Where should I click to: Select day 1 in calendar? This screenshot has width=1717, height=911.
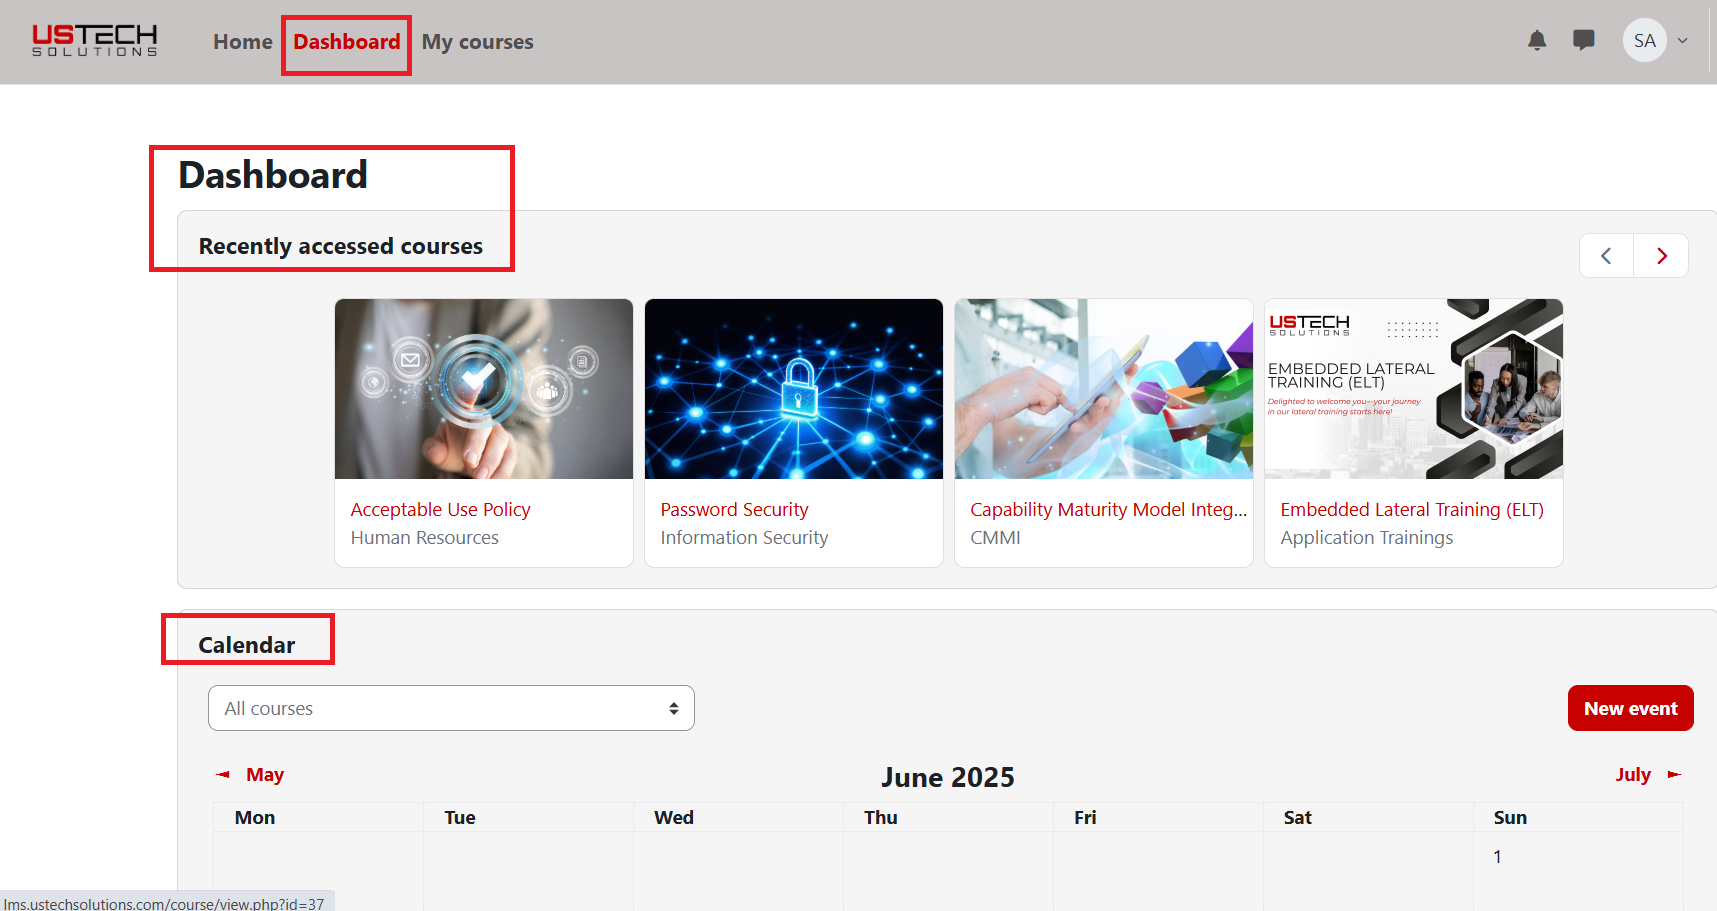(x=1497, y=857)
